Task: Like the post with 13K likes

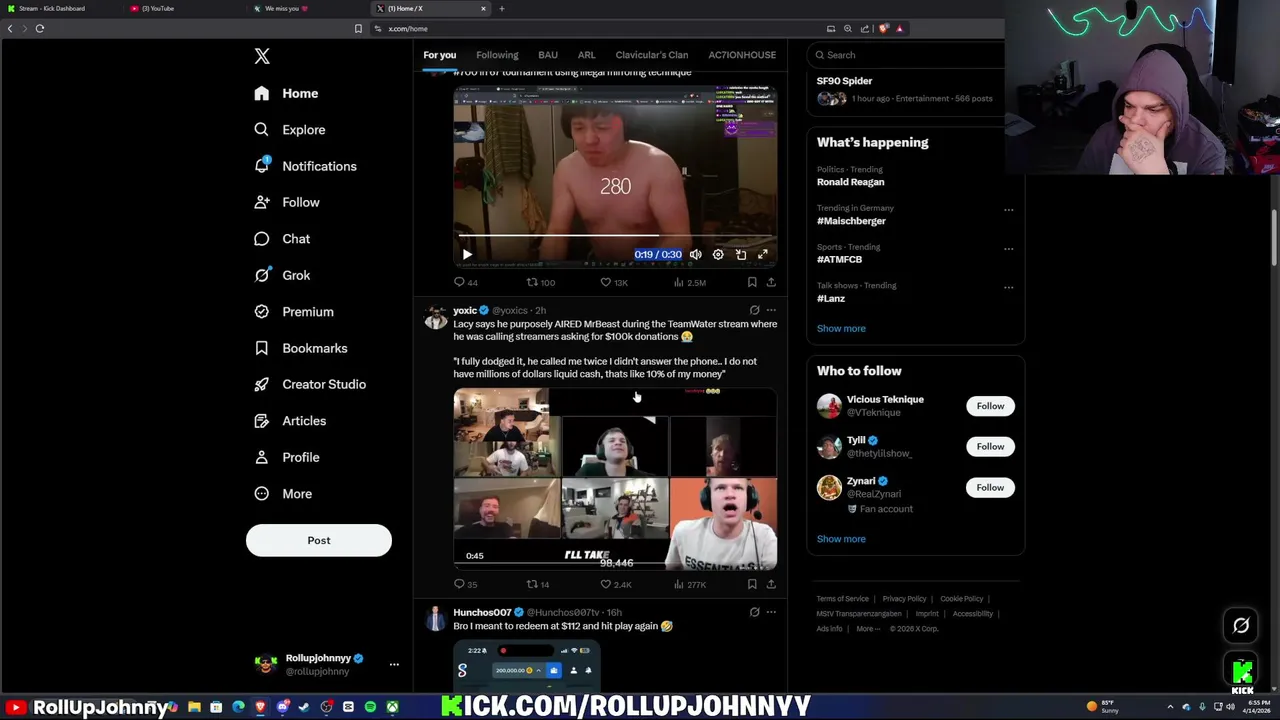Action: 614,282
